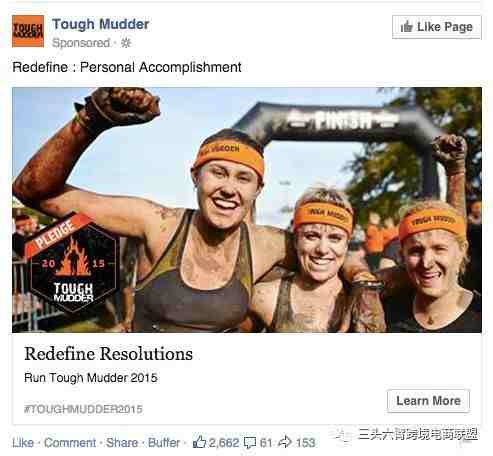The image size is (493, 456).
Task: Click the thumbs-up icon in Like Page
Action: coord(407,26)
